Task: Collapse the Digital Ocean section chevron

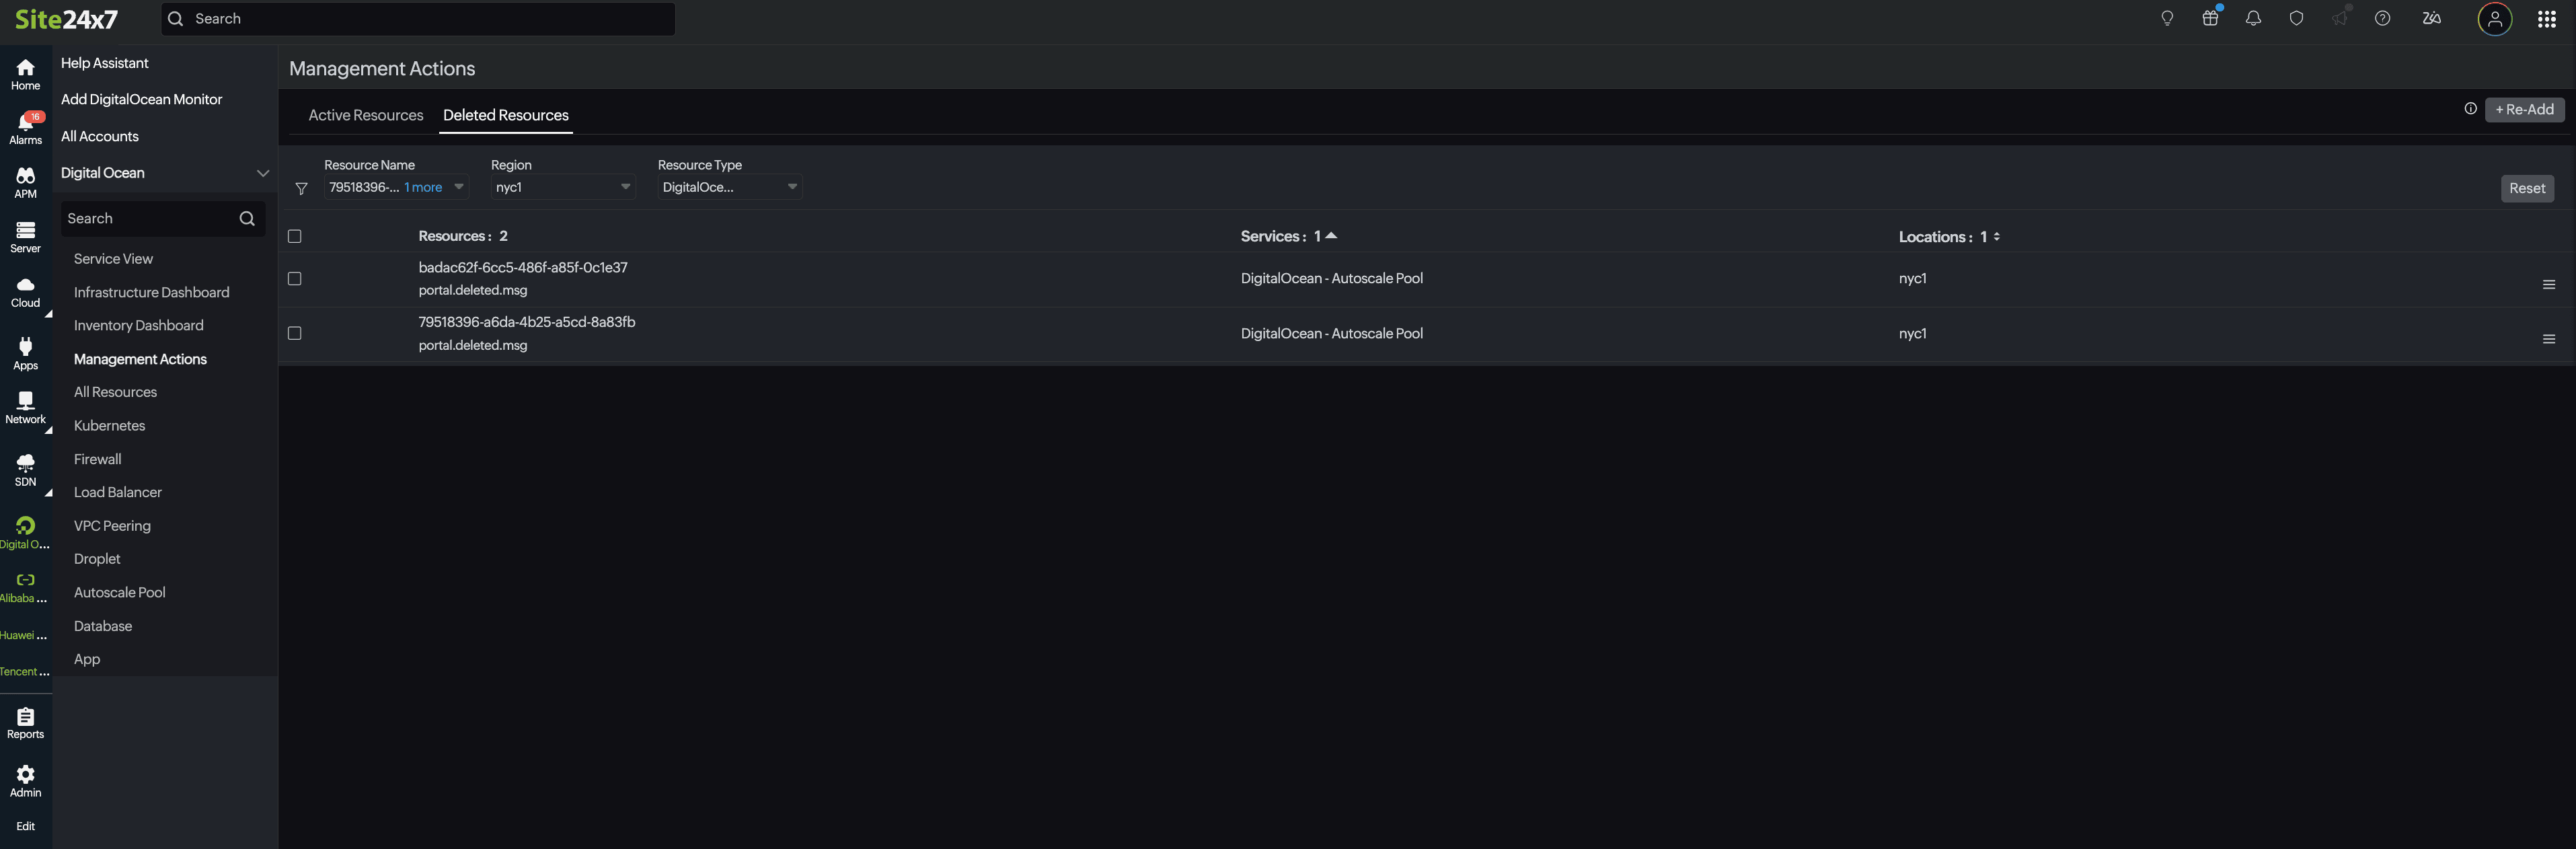Action: point(263,172)
